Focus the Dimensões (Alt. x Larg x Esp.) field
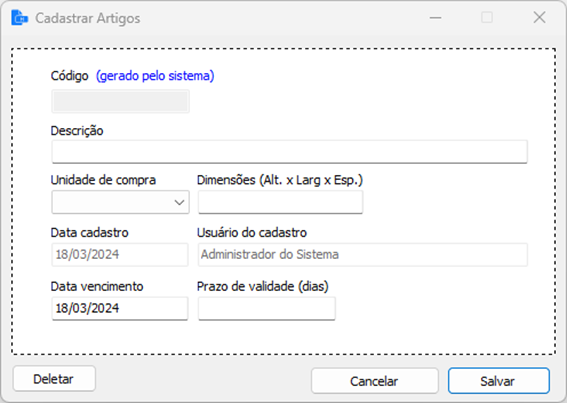 (280, 202)
